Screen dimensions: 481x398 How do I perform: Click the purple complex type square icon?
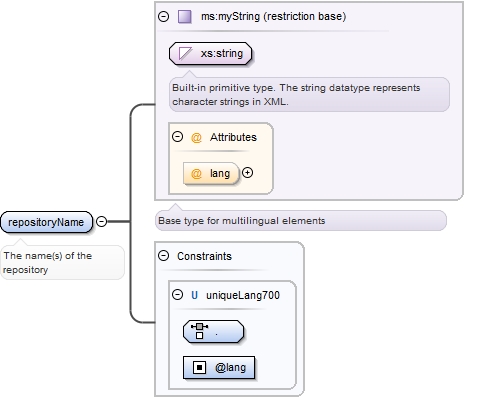click(185, 16)
